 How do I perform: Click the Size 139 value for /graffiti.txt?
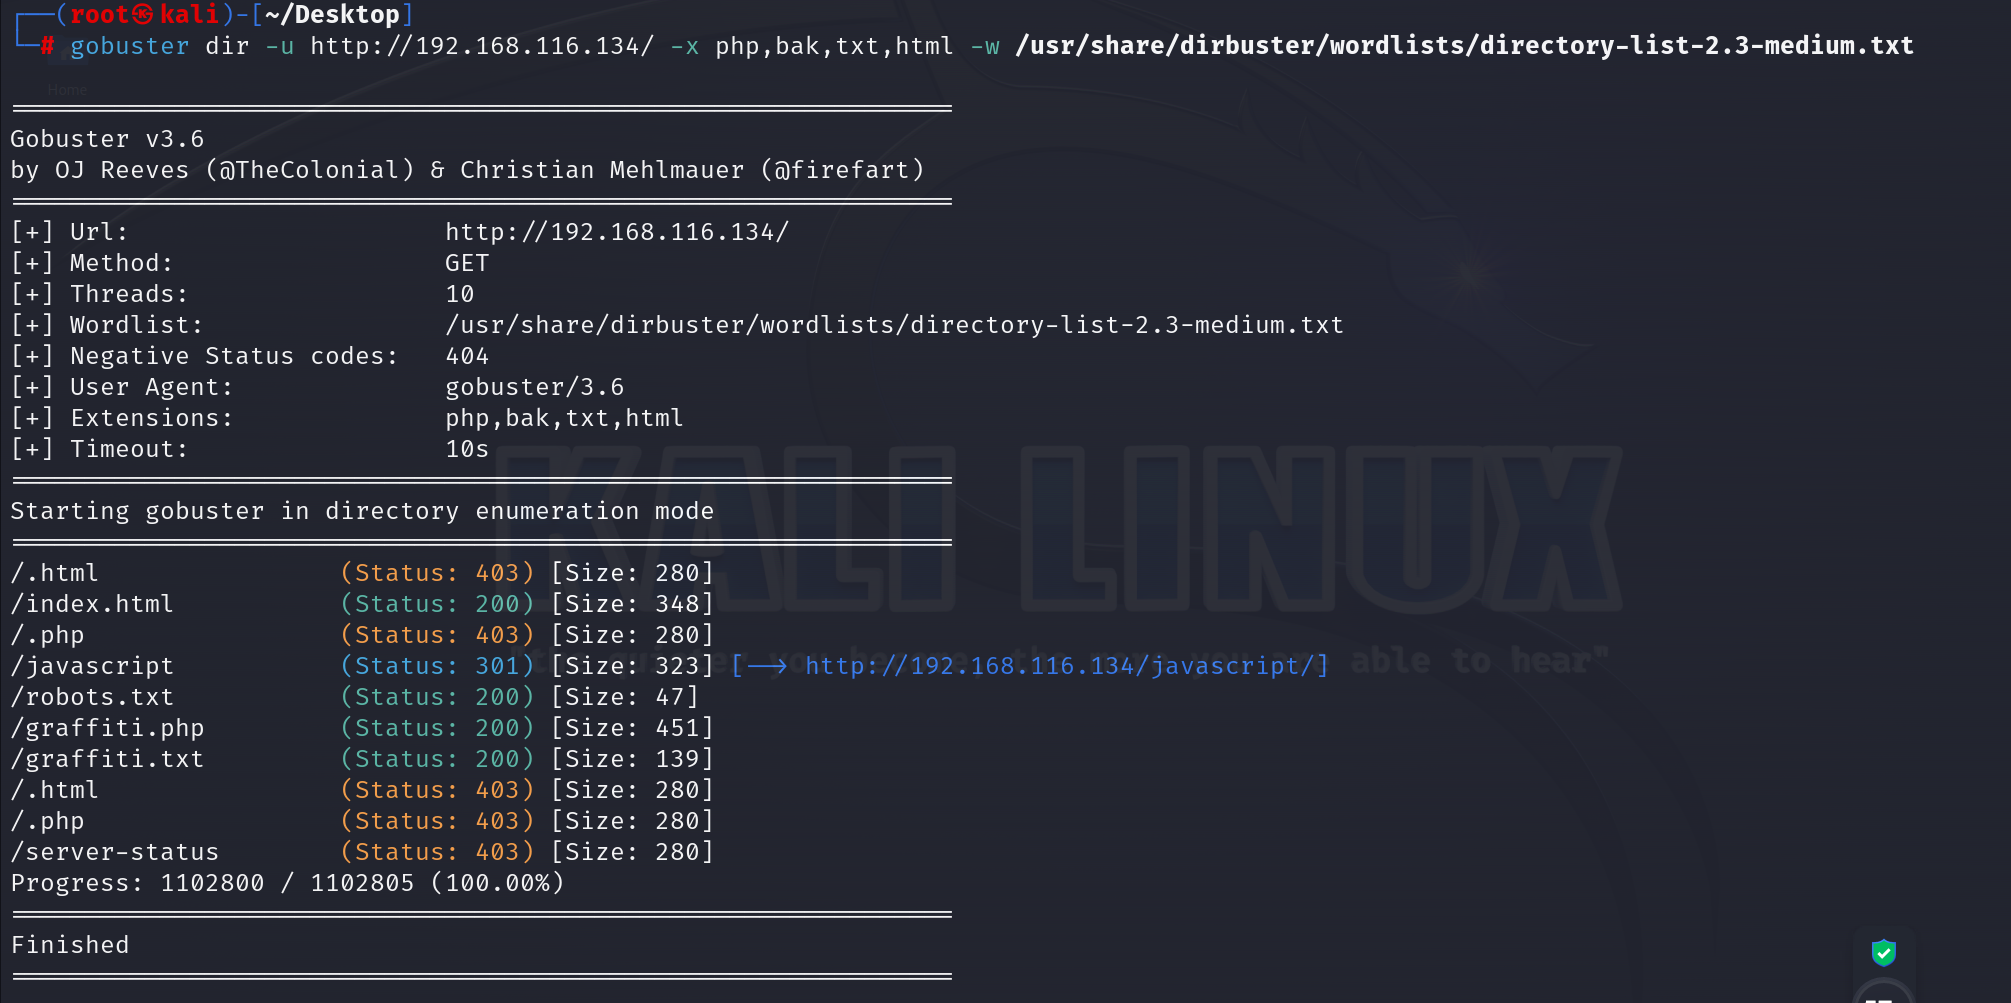point(632,759)
